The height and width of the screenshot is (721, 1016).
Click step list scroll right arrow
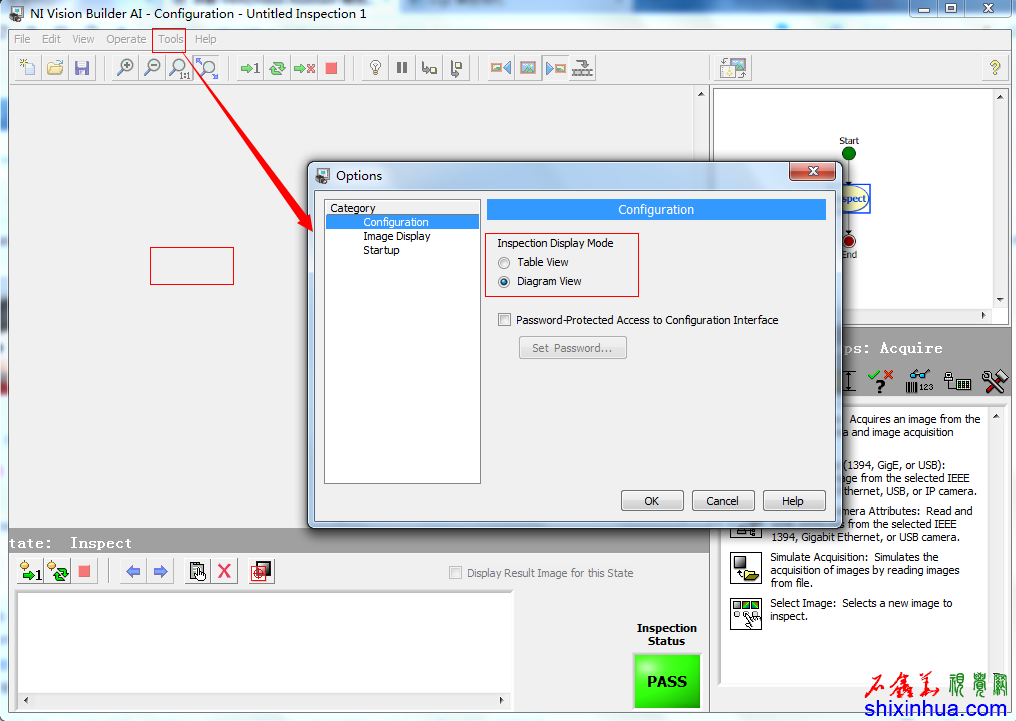[502, 700]
